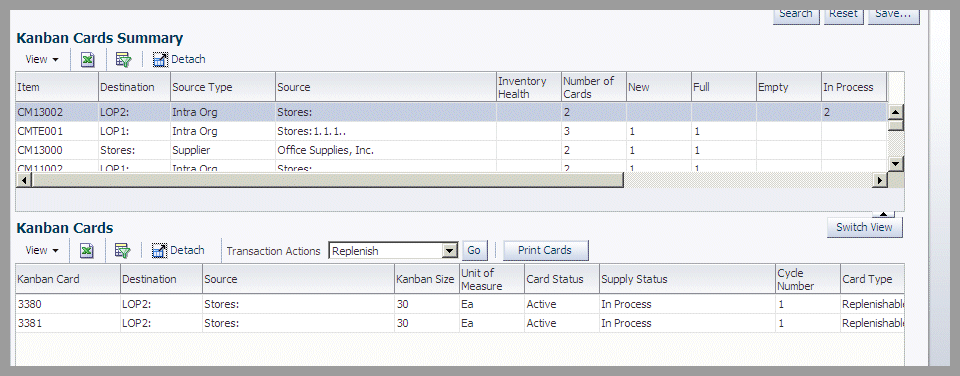Export Kanban Cards table to Excel

(88, 250)
